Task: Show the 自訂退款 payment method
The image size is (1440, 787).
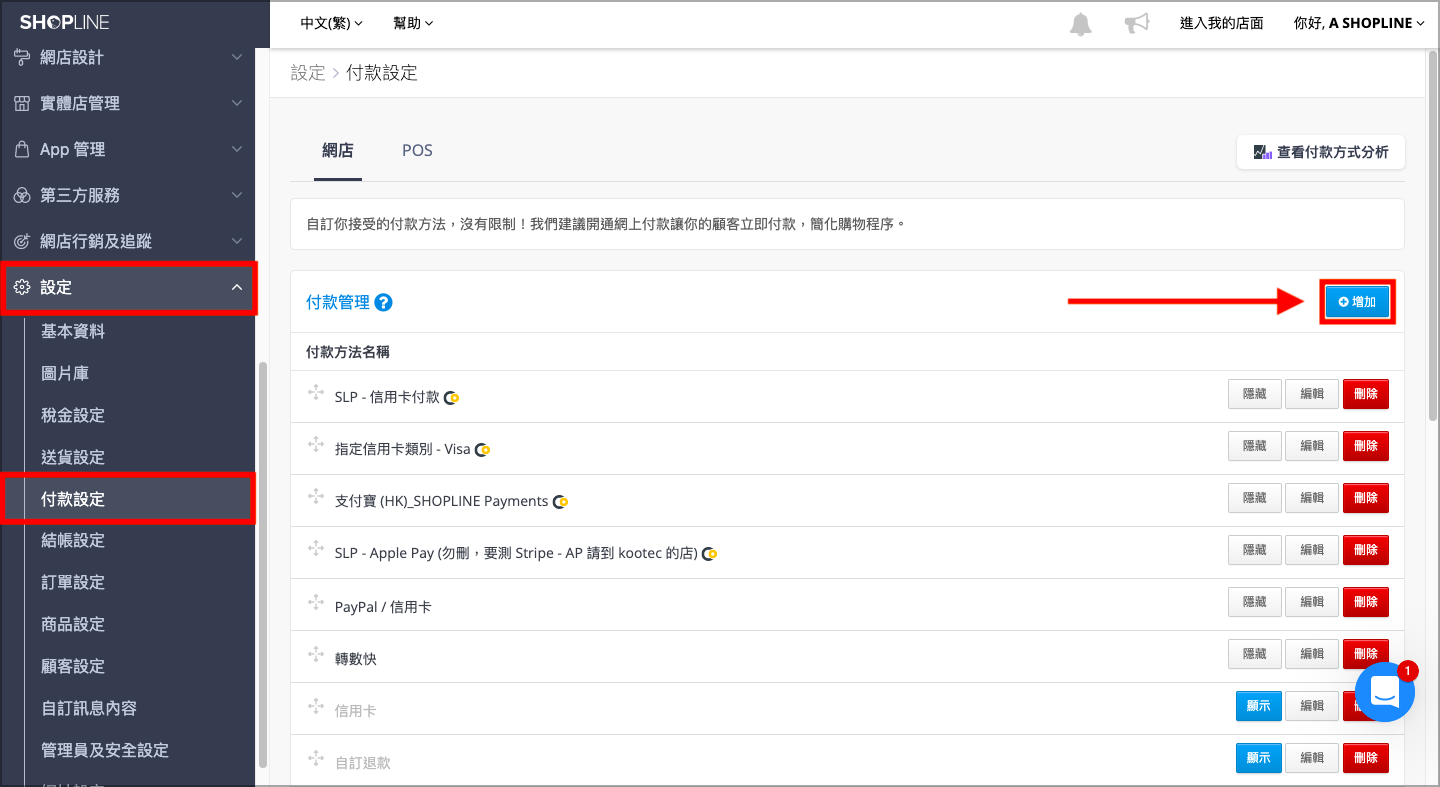Action: [x=1258, y=758]
